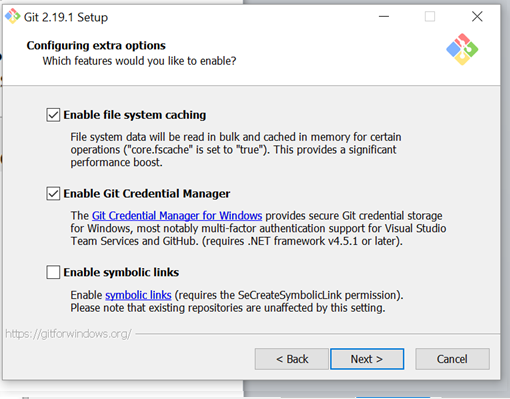The image size is (510, 399).
Task: Tick the symbolic links checkbox box
Action: tap(53, 272)
